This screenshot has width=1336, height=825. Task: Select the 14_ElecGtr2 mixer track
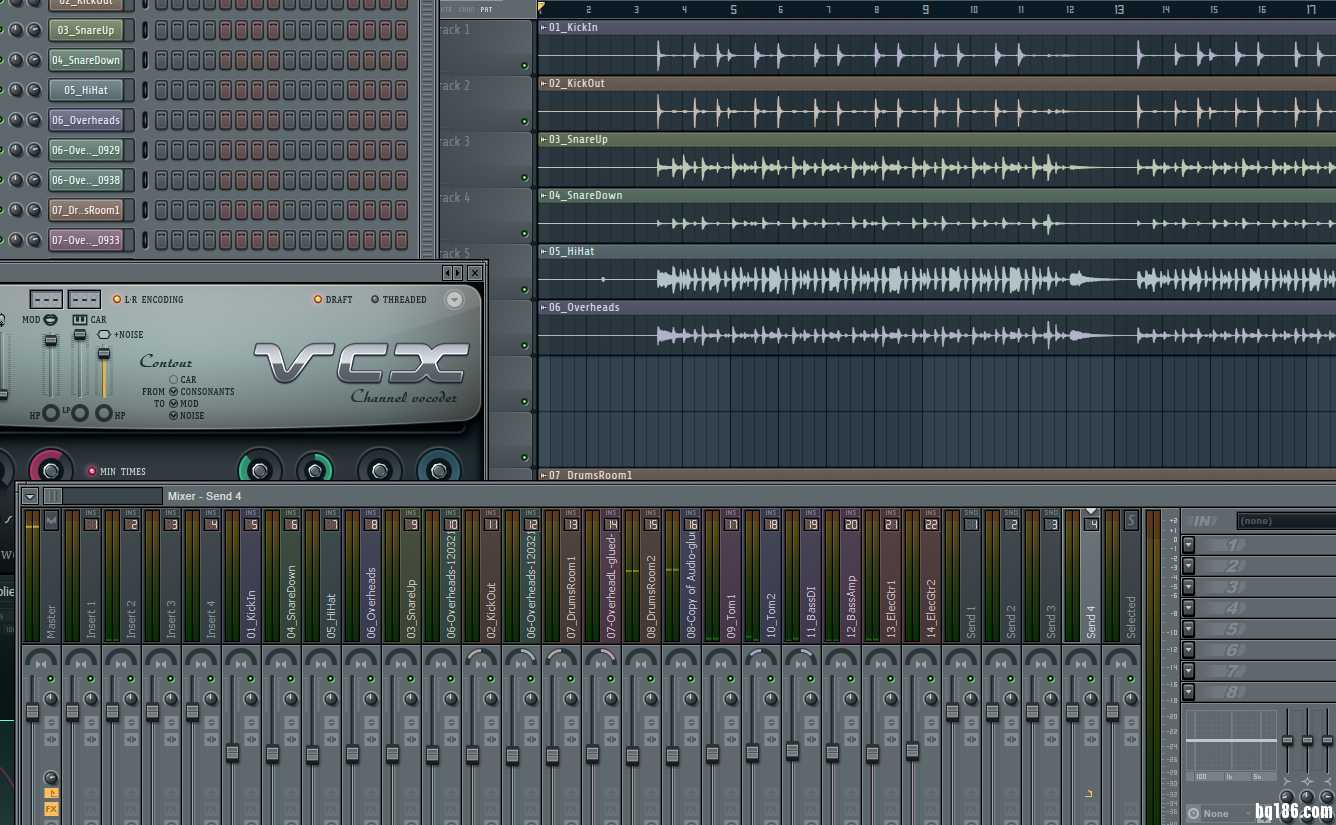[930, 575]
